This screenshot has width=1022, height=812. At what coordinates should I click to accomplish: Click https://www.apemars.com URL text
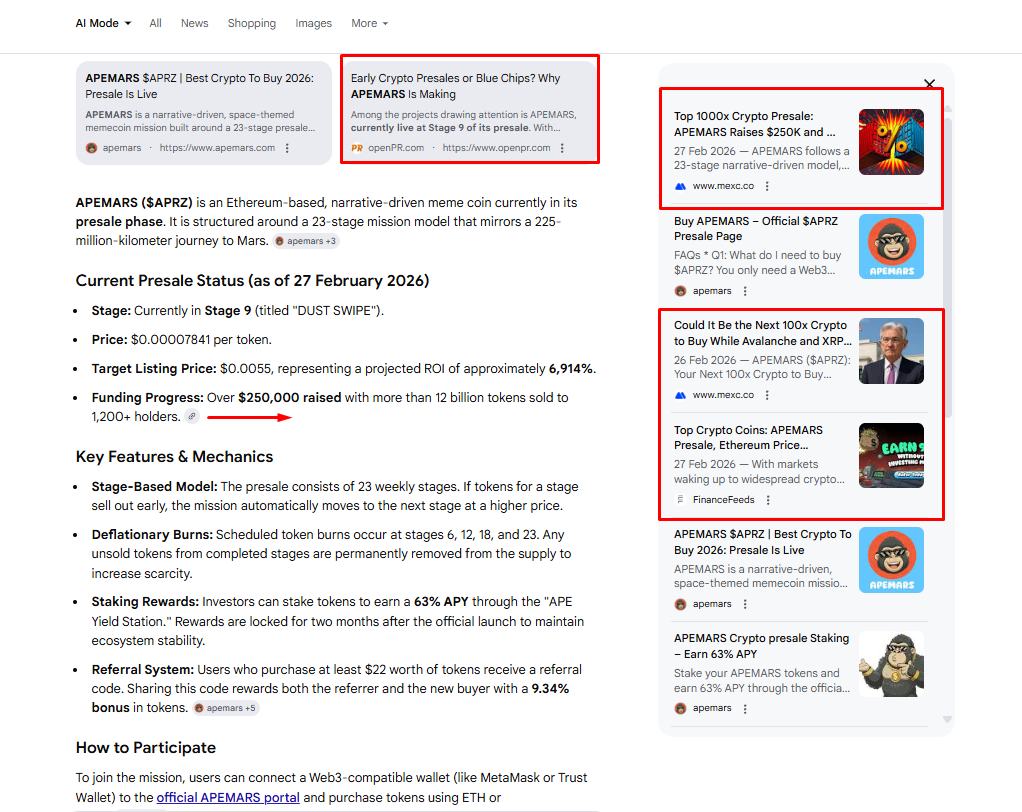tap(217, 148)
